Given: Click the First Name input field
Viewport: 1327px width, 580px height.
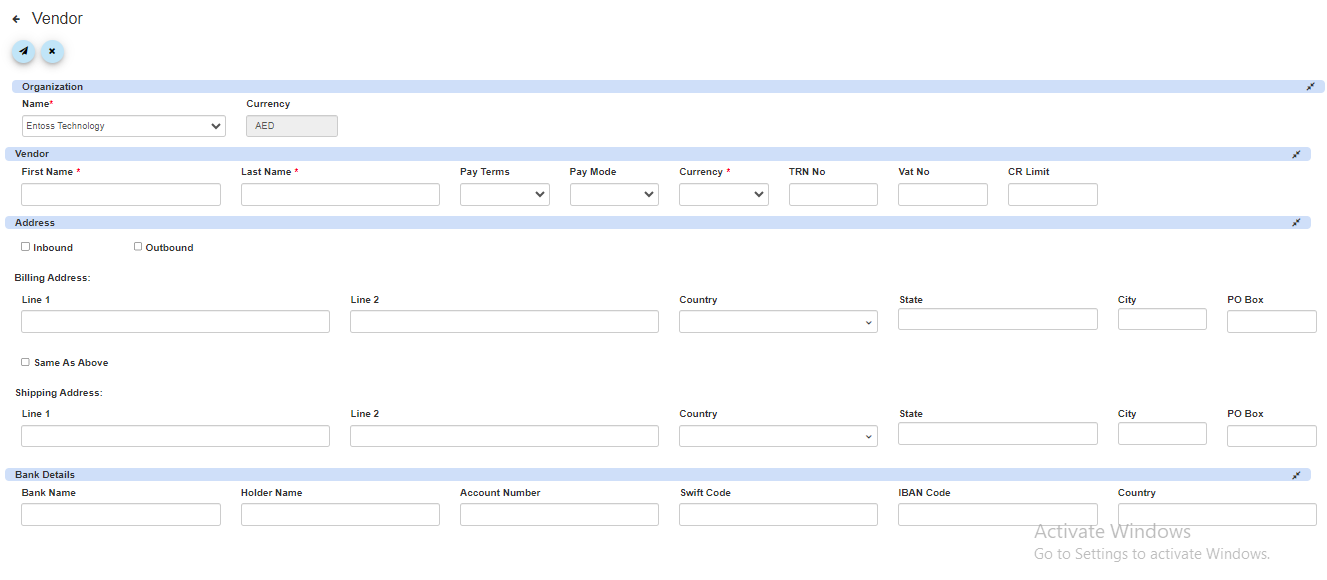Looking at the screenshot, I should pyautogui.click(x=121, y=195).
